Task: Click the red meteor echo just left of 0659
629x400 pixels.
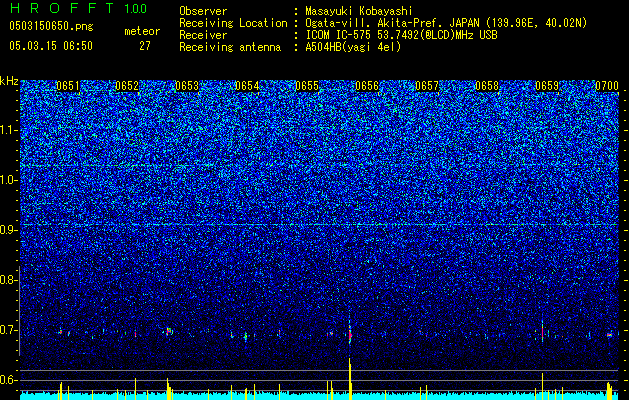Action: click(542, 331)
